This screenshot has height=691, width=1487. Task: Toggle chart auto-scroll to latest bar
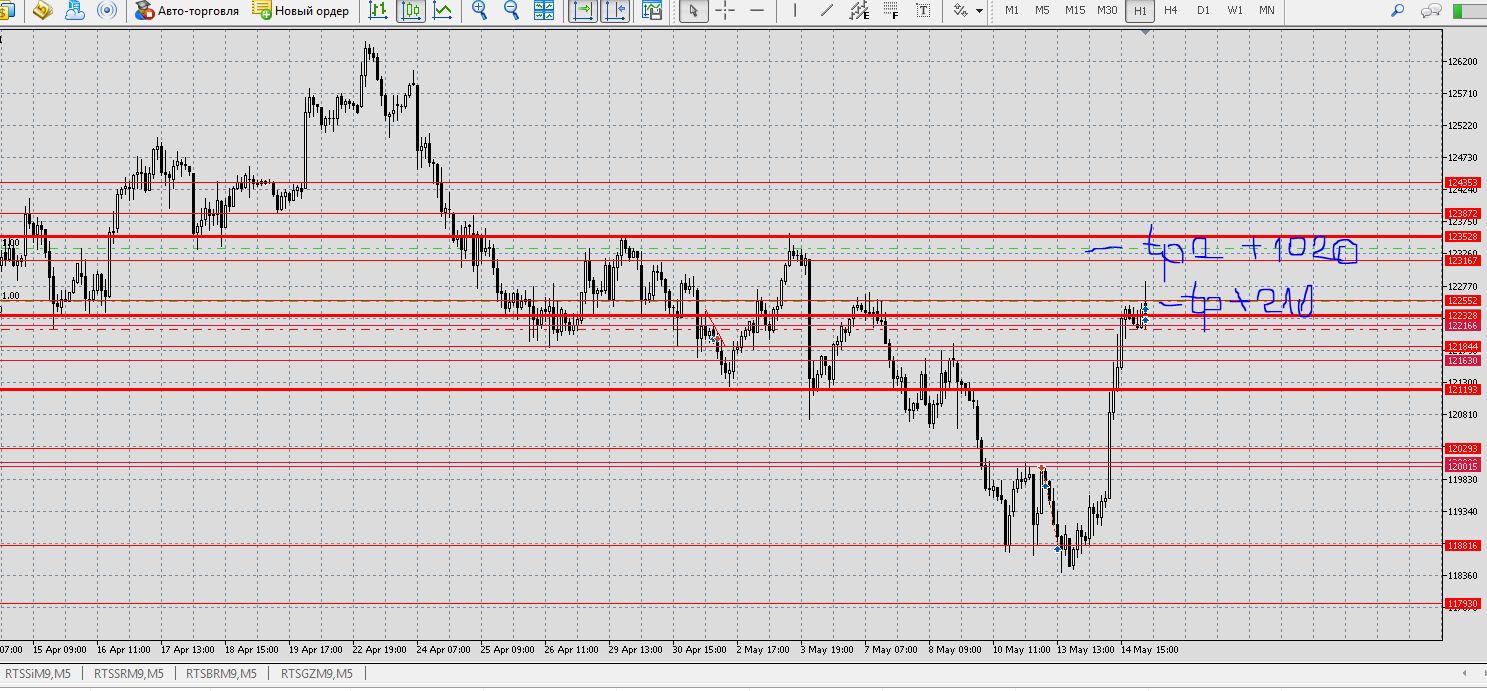(x=584, y=11)
